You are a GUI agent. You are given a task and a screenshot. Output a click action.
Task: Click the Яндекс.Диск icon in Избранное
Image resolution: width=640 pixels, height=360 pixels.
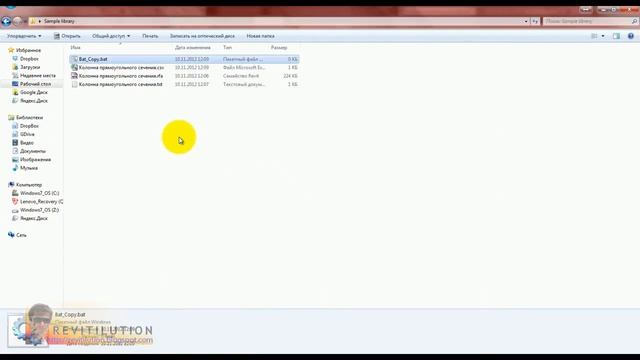15,100
